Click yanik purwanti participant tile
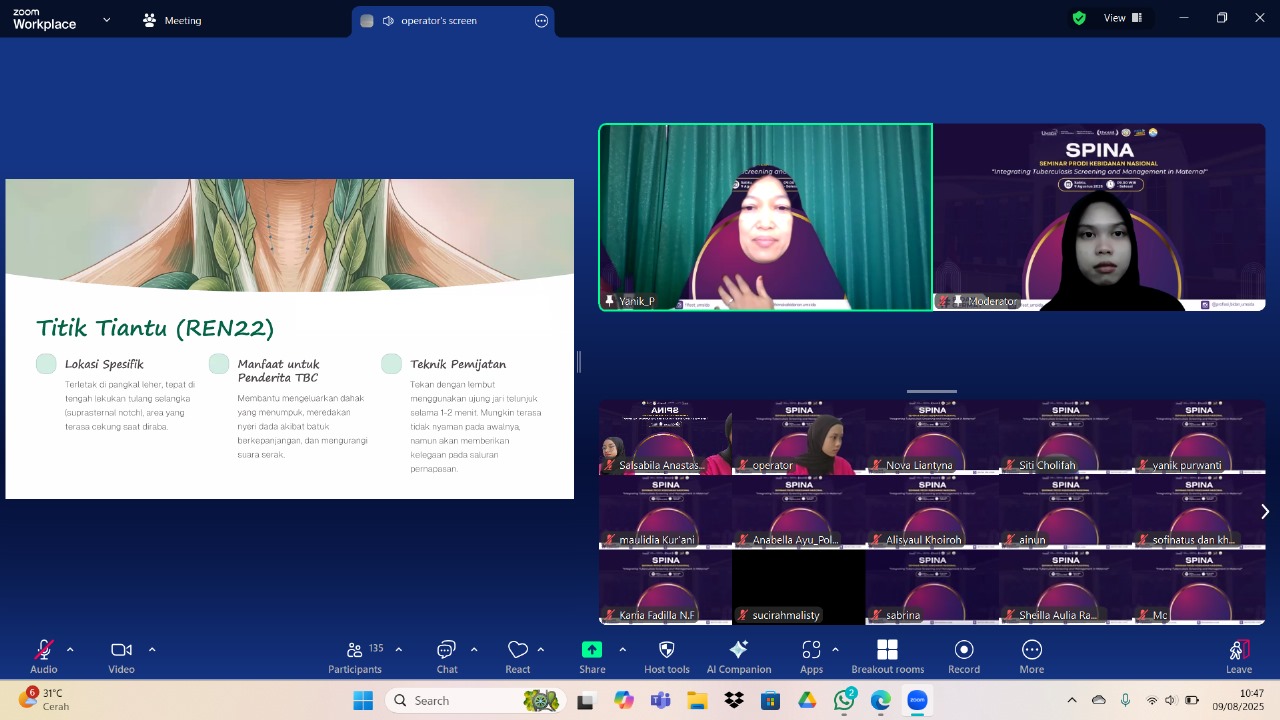Viewport: 1280px width, 720px height. (x=1199, y=437)
